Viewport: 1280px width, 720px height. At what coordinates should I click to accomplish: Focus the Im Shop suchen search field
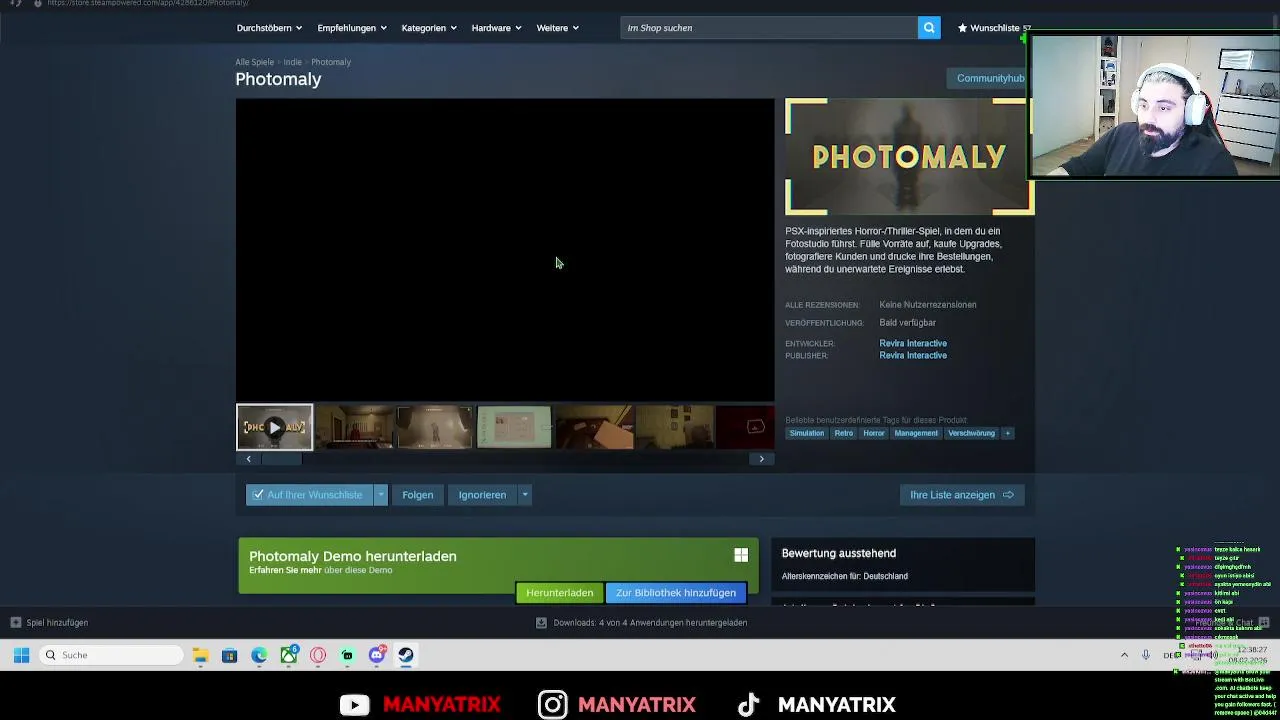coord(768,28)
